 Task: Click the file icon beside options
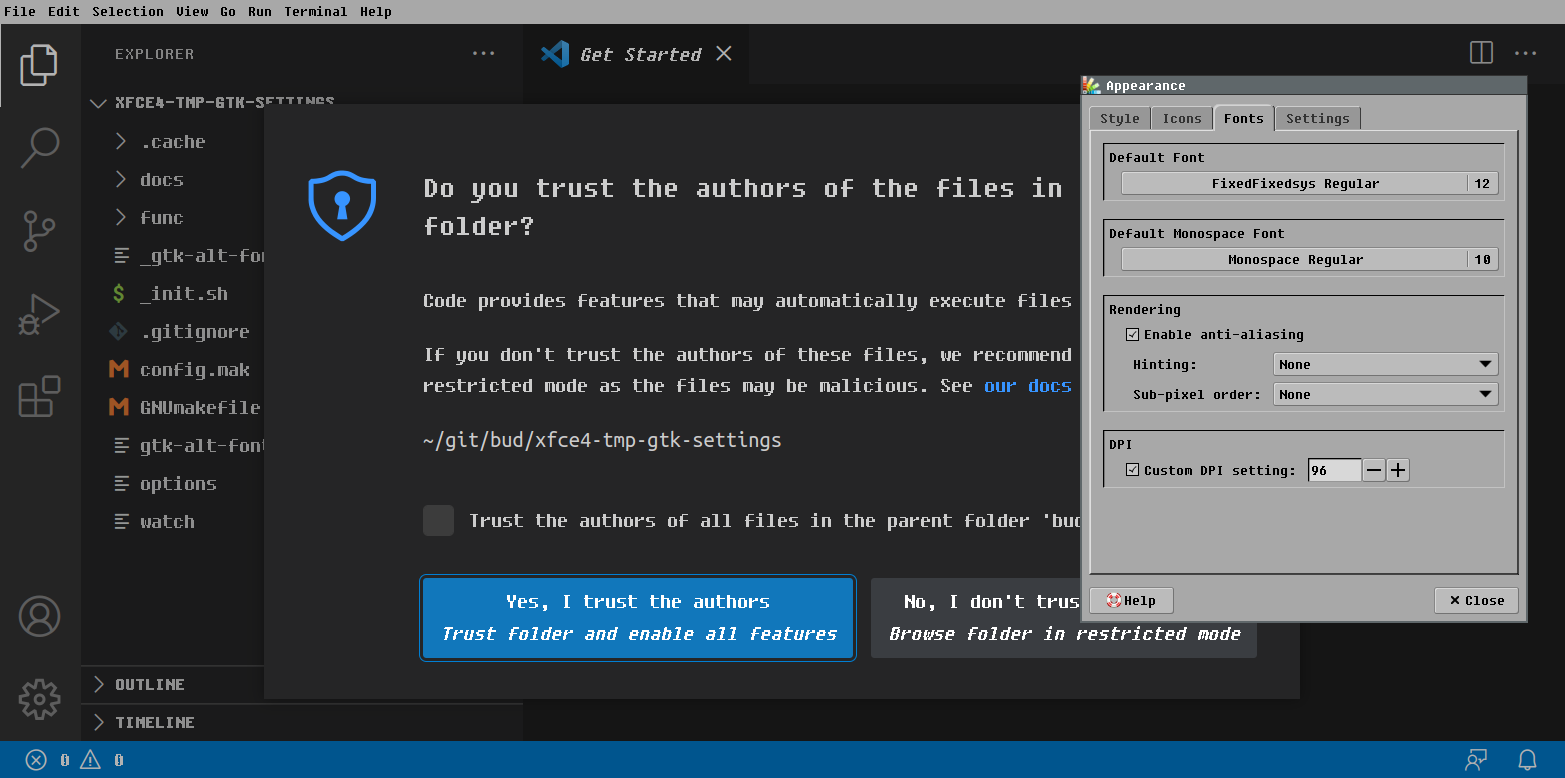click(122, 483)
